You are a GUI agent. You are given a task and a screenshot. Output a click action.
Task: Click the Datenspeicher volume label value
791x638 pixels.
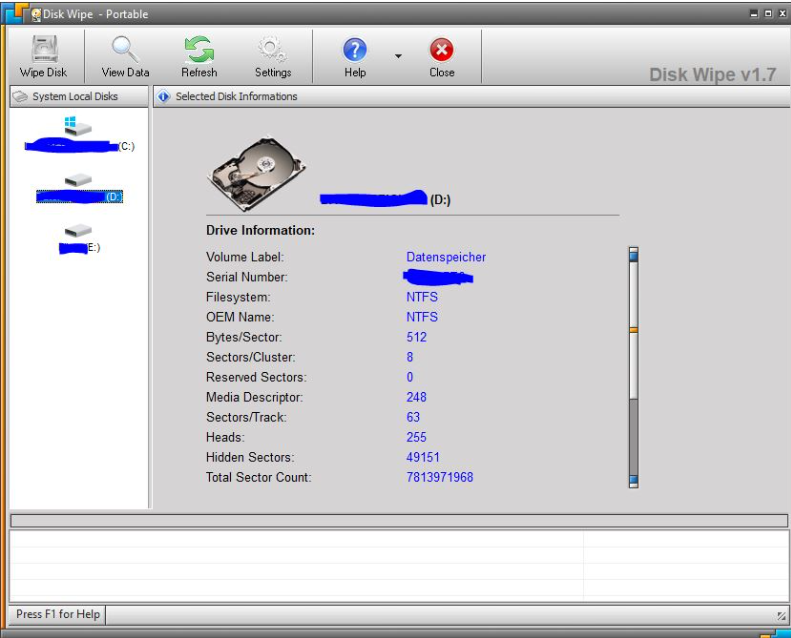click(446, 257)
